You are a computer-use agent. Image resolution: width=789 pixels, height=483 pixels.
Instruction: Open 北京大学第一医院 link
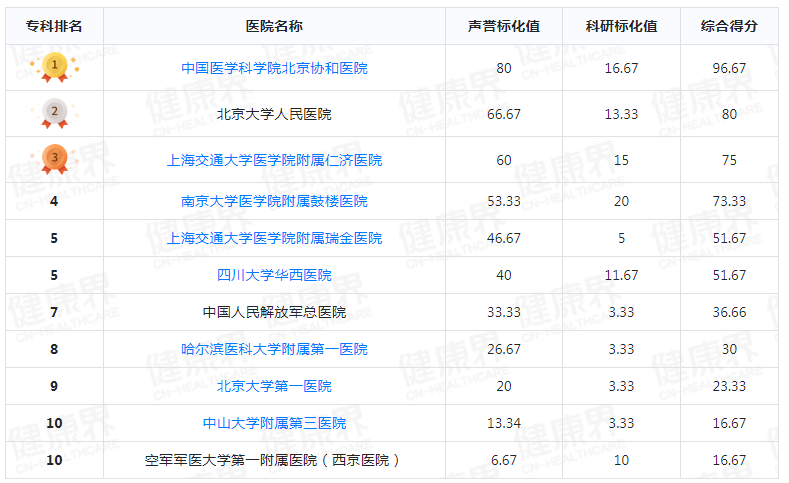point(274,386)
